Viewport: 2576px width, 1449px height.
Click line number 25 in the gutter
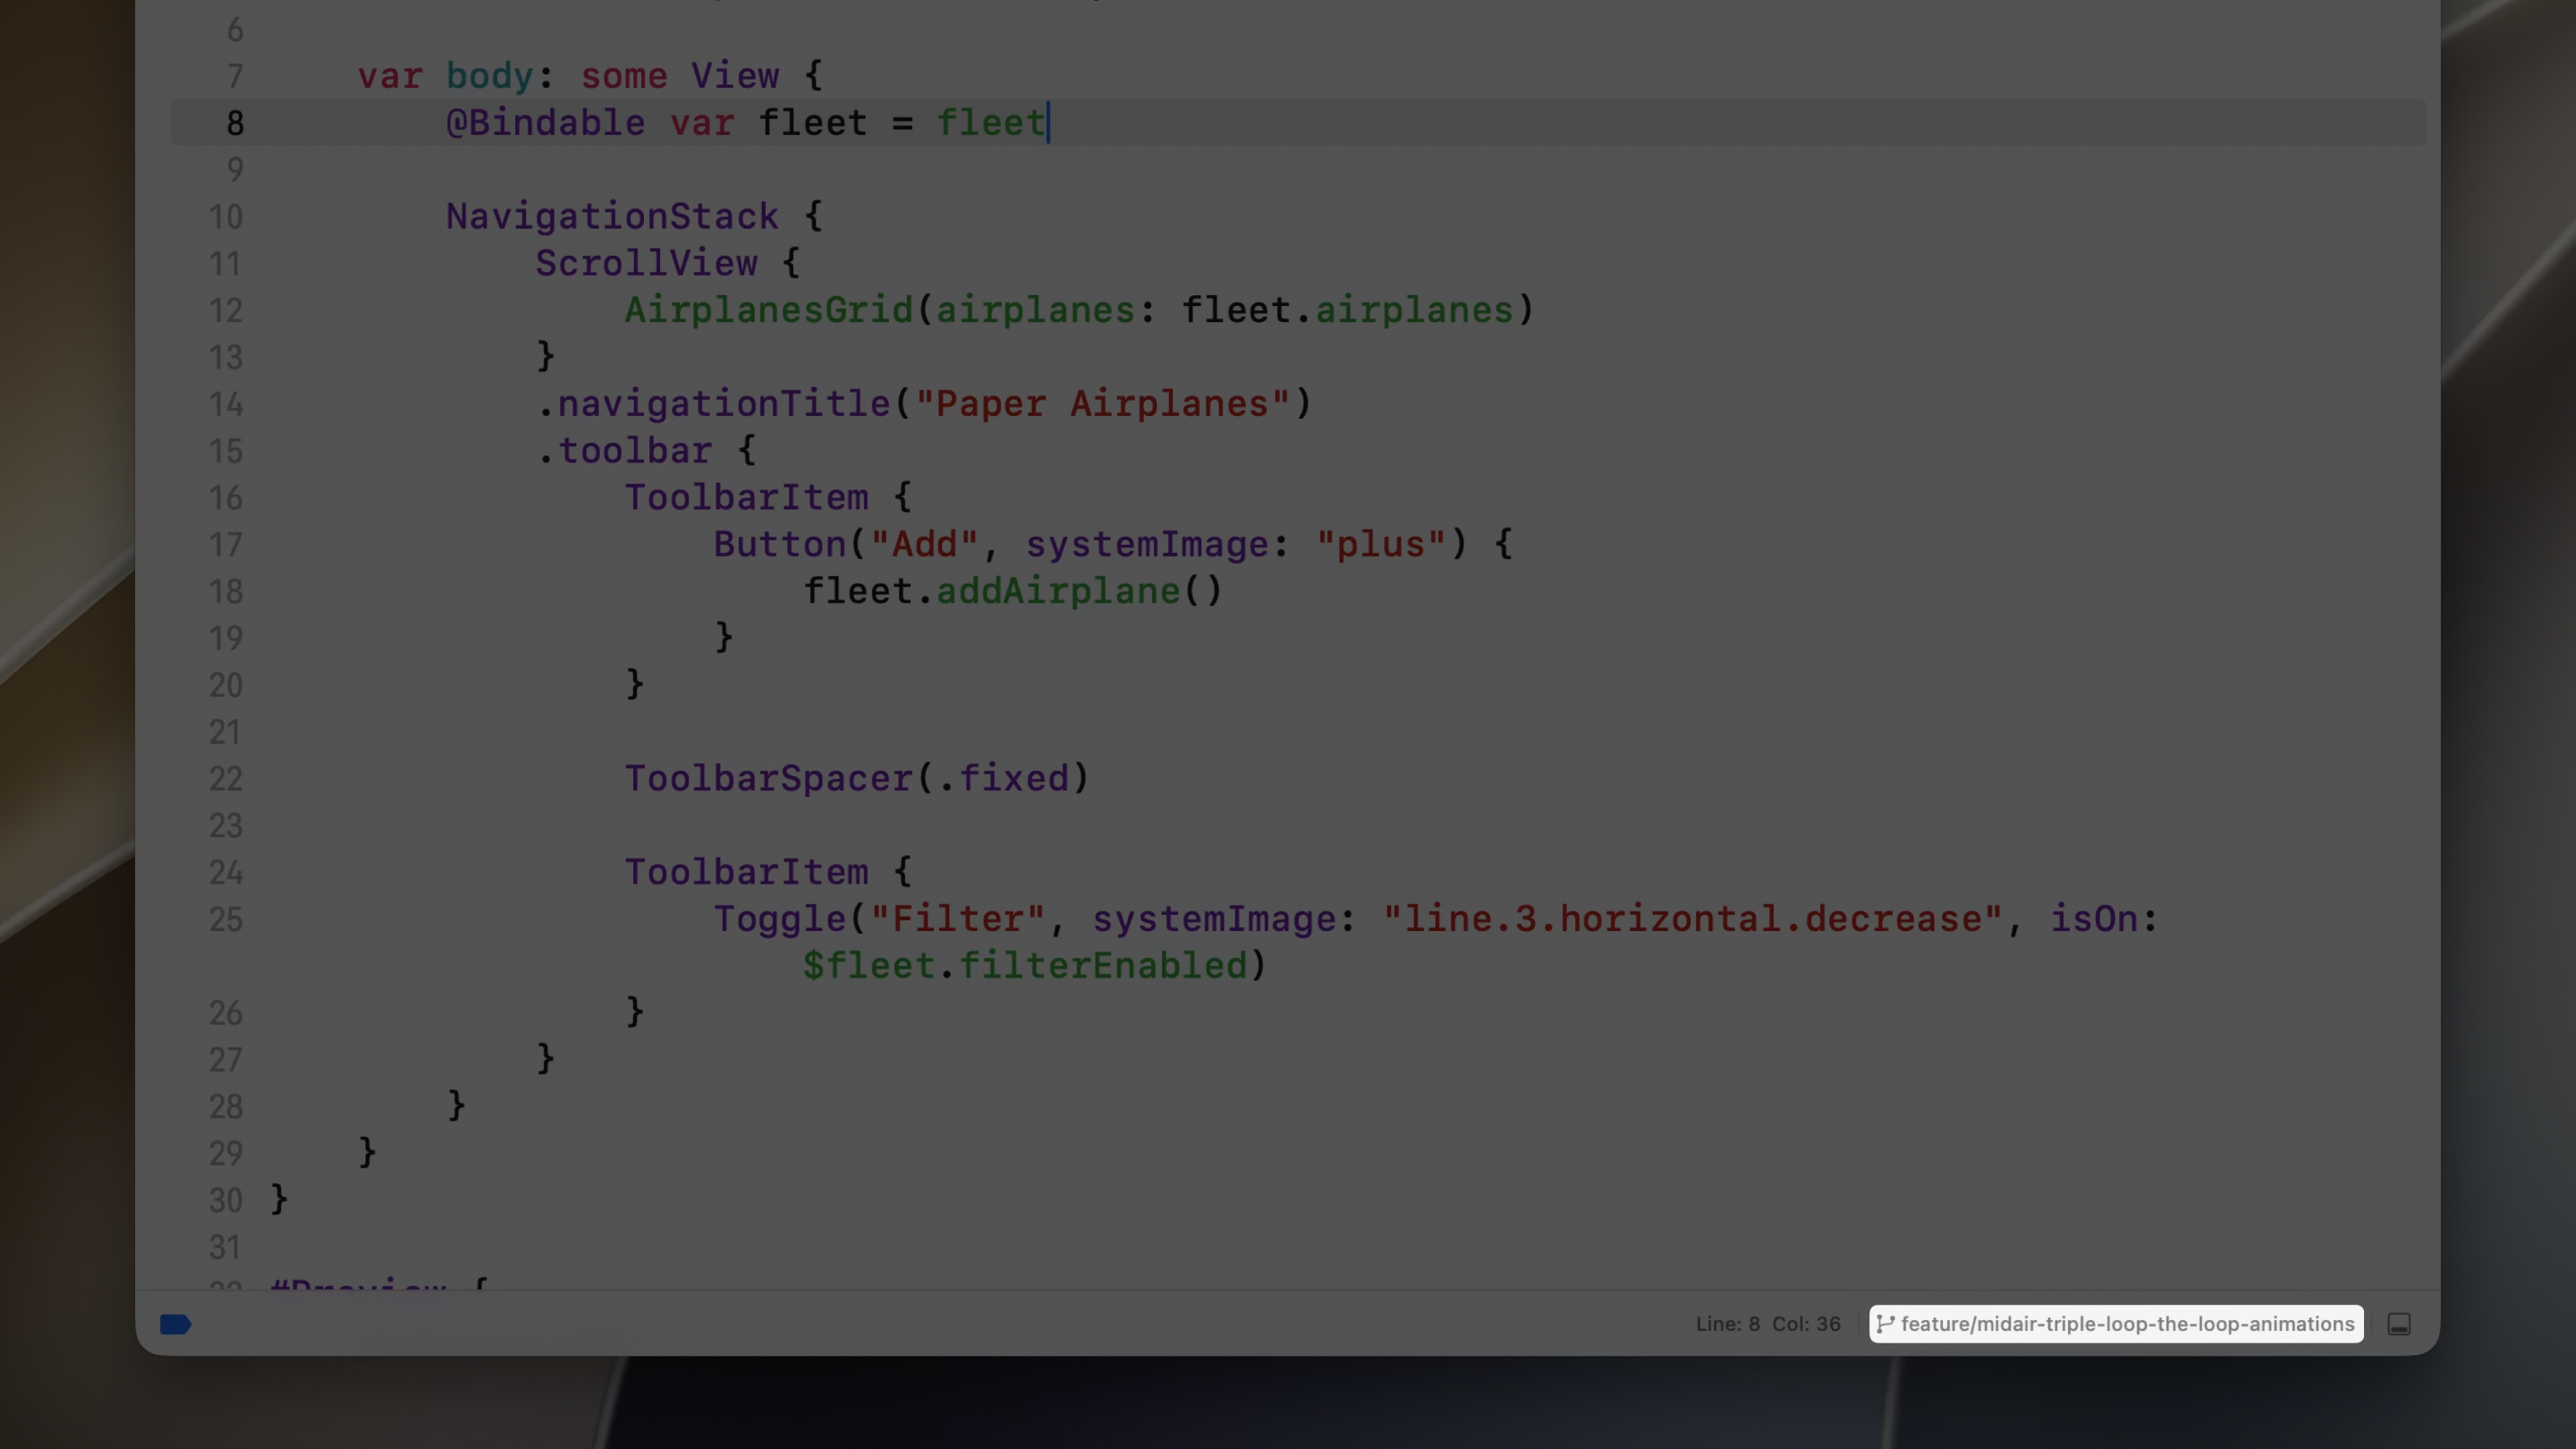226,919
